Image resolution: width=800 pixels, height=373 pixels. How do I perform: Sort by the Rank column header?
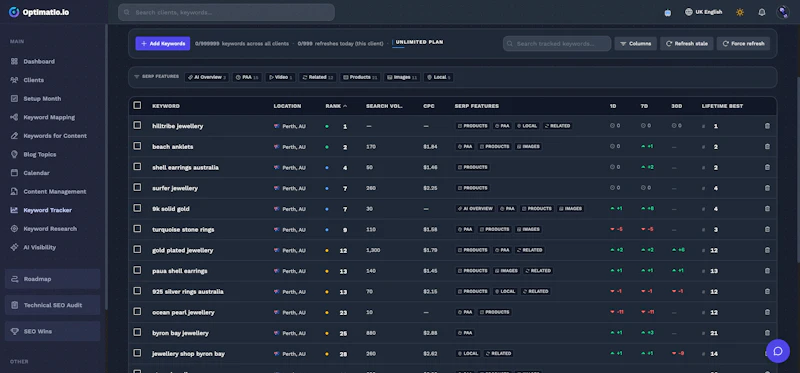[x=336, y=106]
